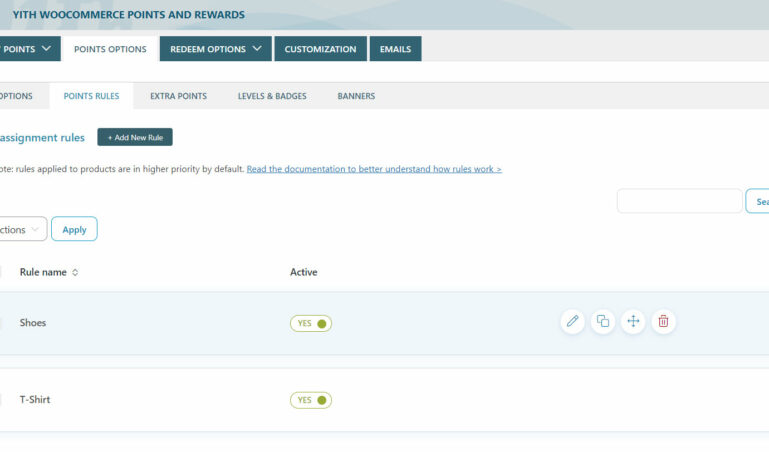This screenshot has width=769, height=452.
Task: Click the Rule name column header
Action: point(43,273)
